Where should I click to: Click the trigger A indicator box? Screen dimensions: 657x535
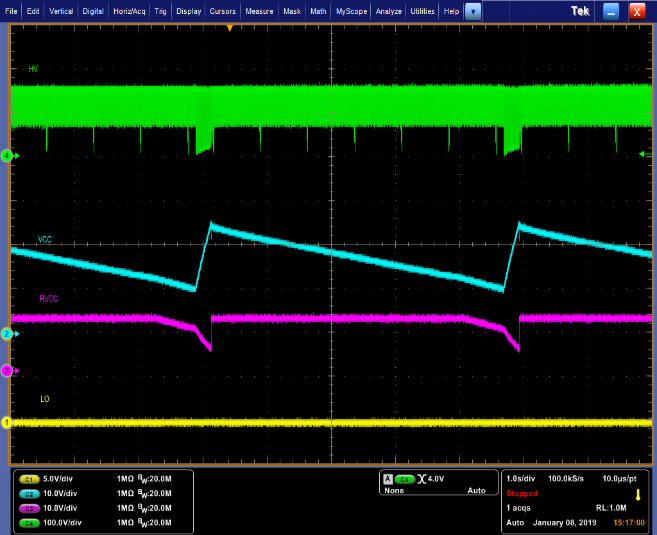[x=388, y=479]
